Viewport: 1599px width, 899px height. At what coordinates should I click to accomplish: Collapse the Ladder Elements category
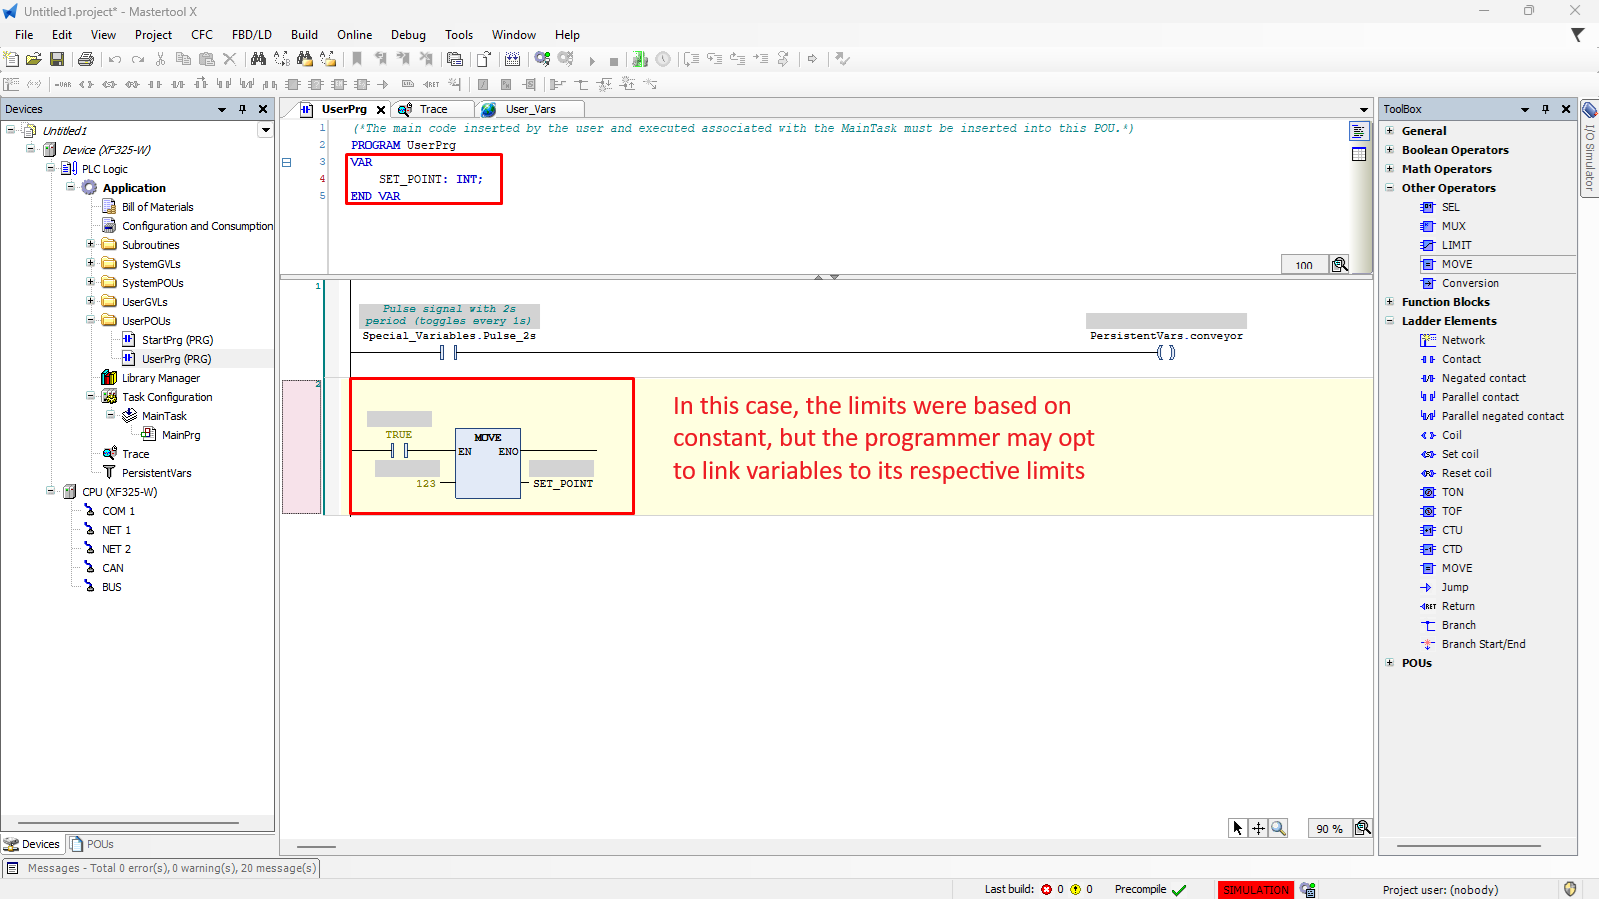pyautogui.click(x=1389, y=321)
